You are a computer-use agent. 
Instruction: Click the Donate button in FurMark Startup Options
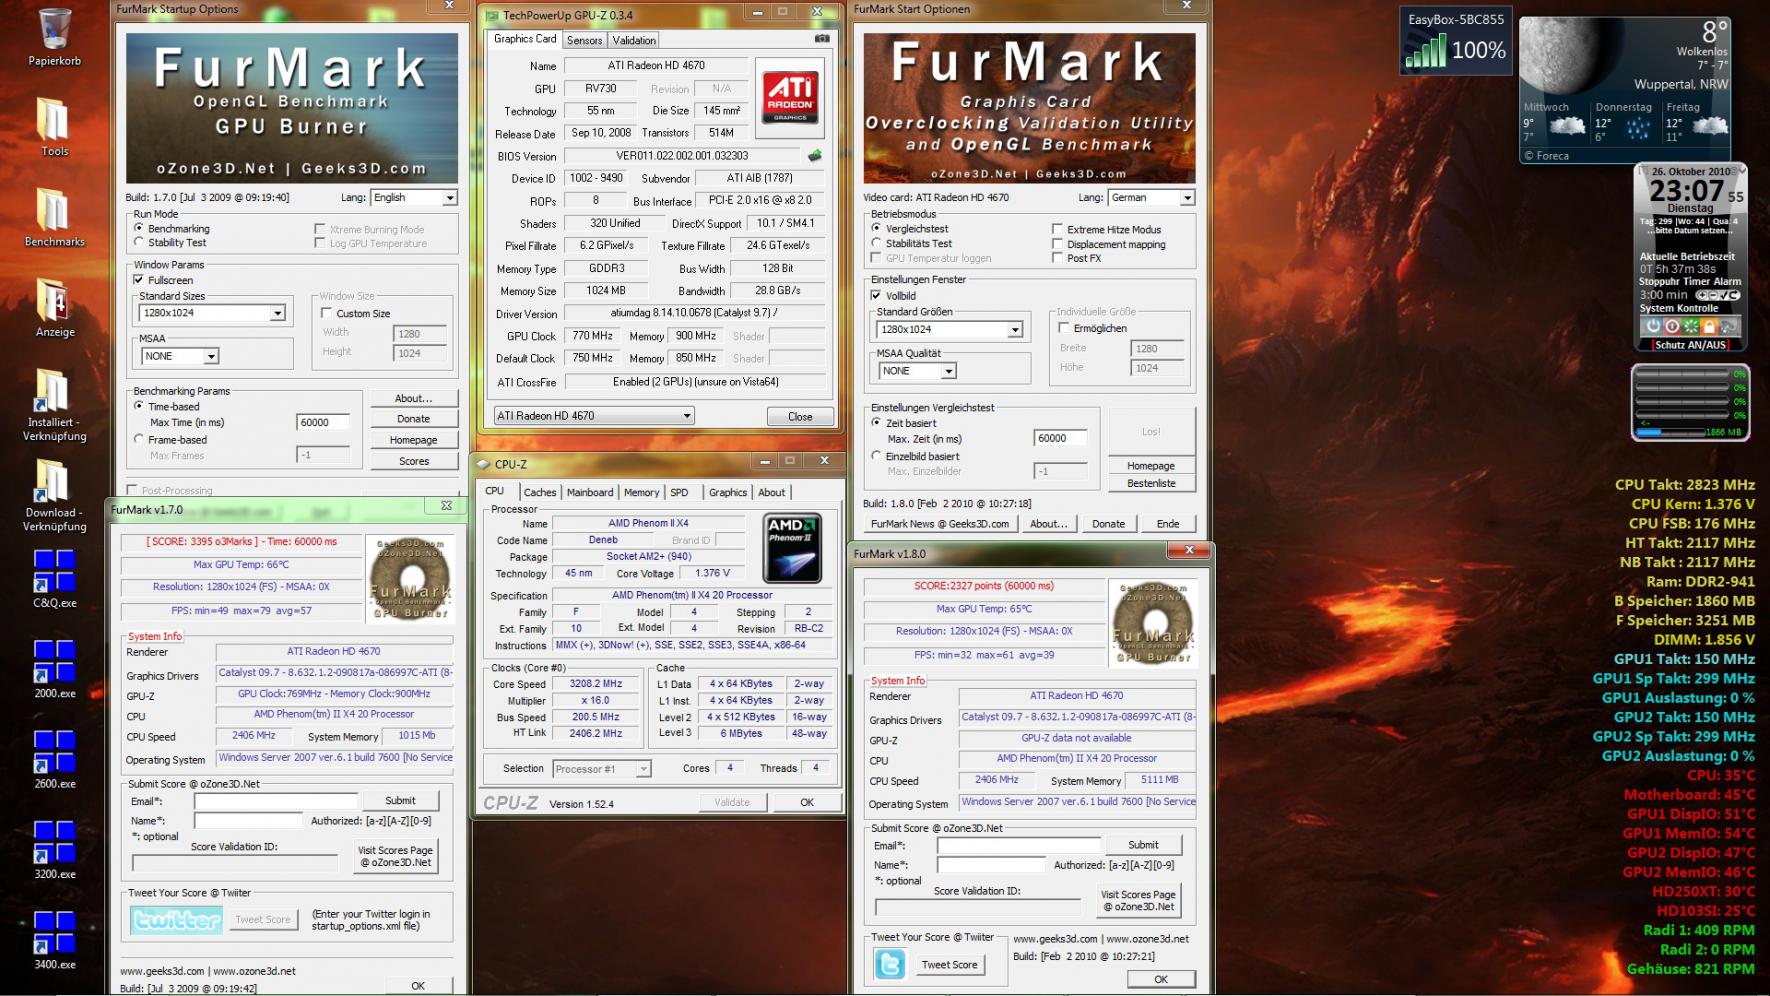414,419
